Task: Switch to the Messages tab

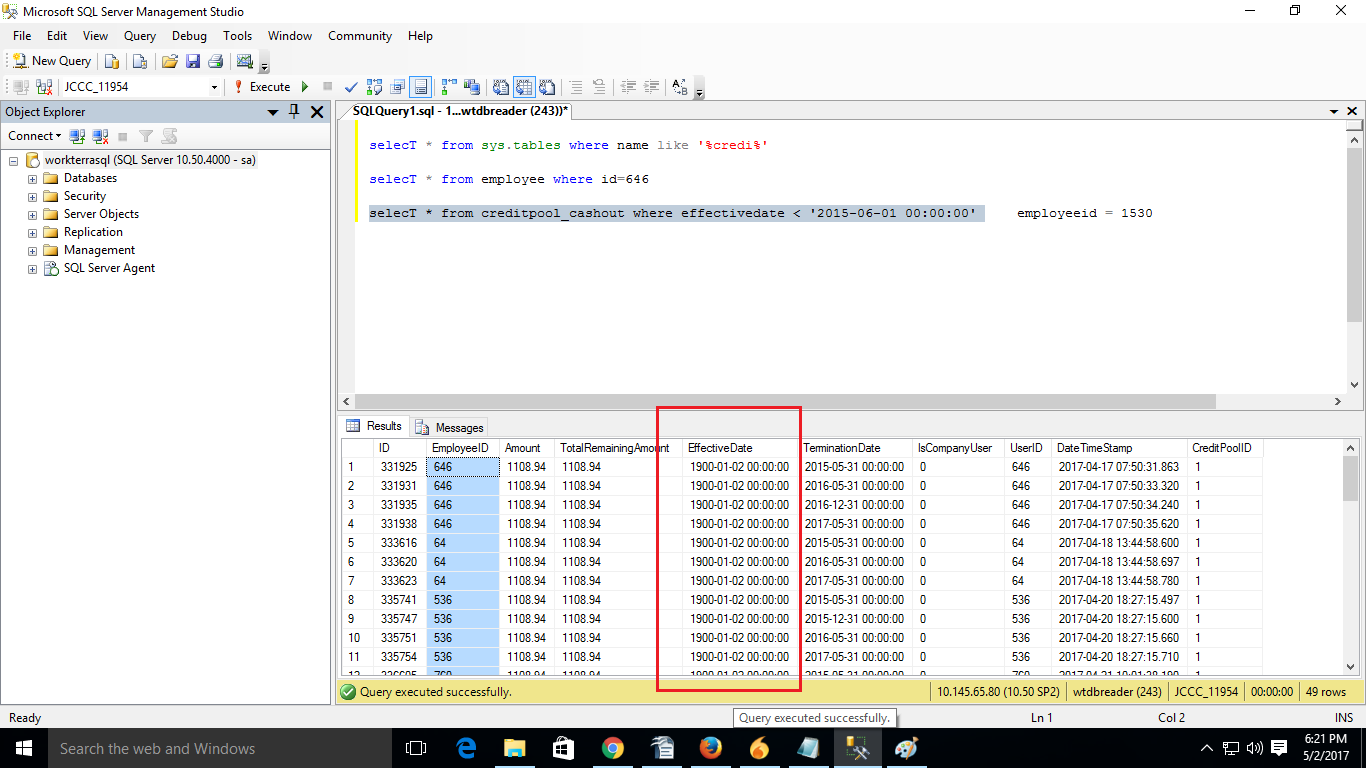Action: pyautogui.click(x=450, y=427)
